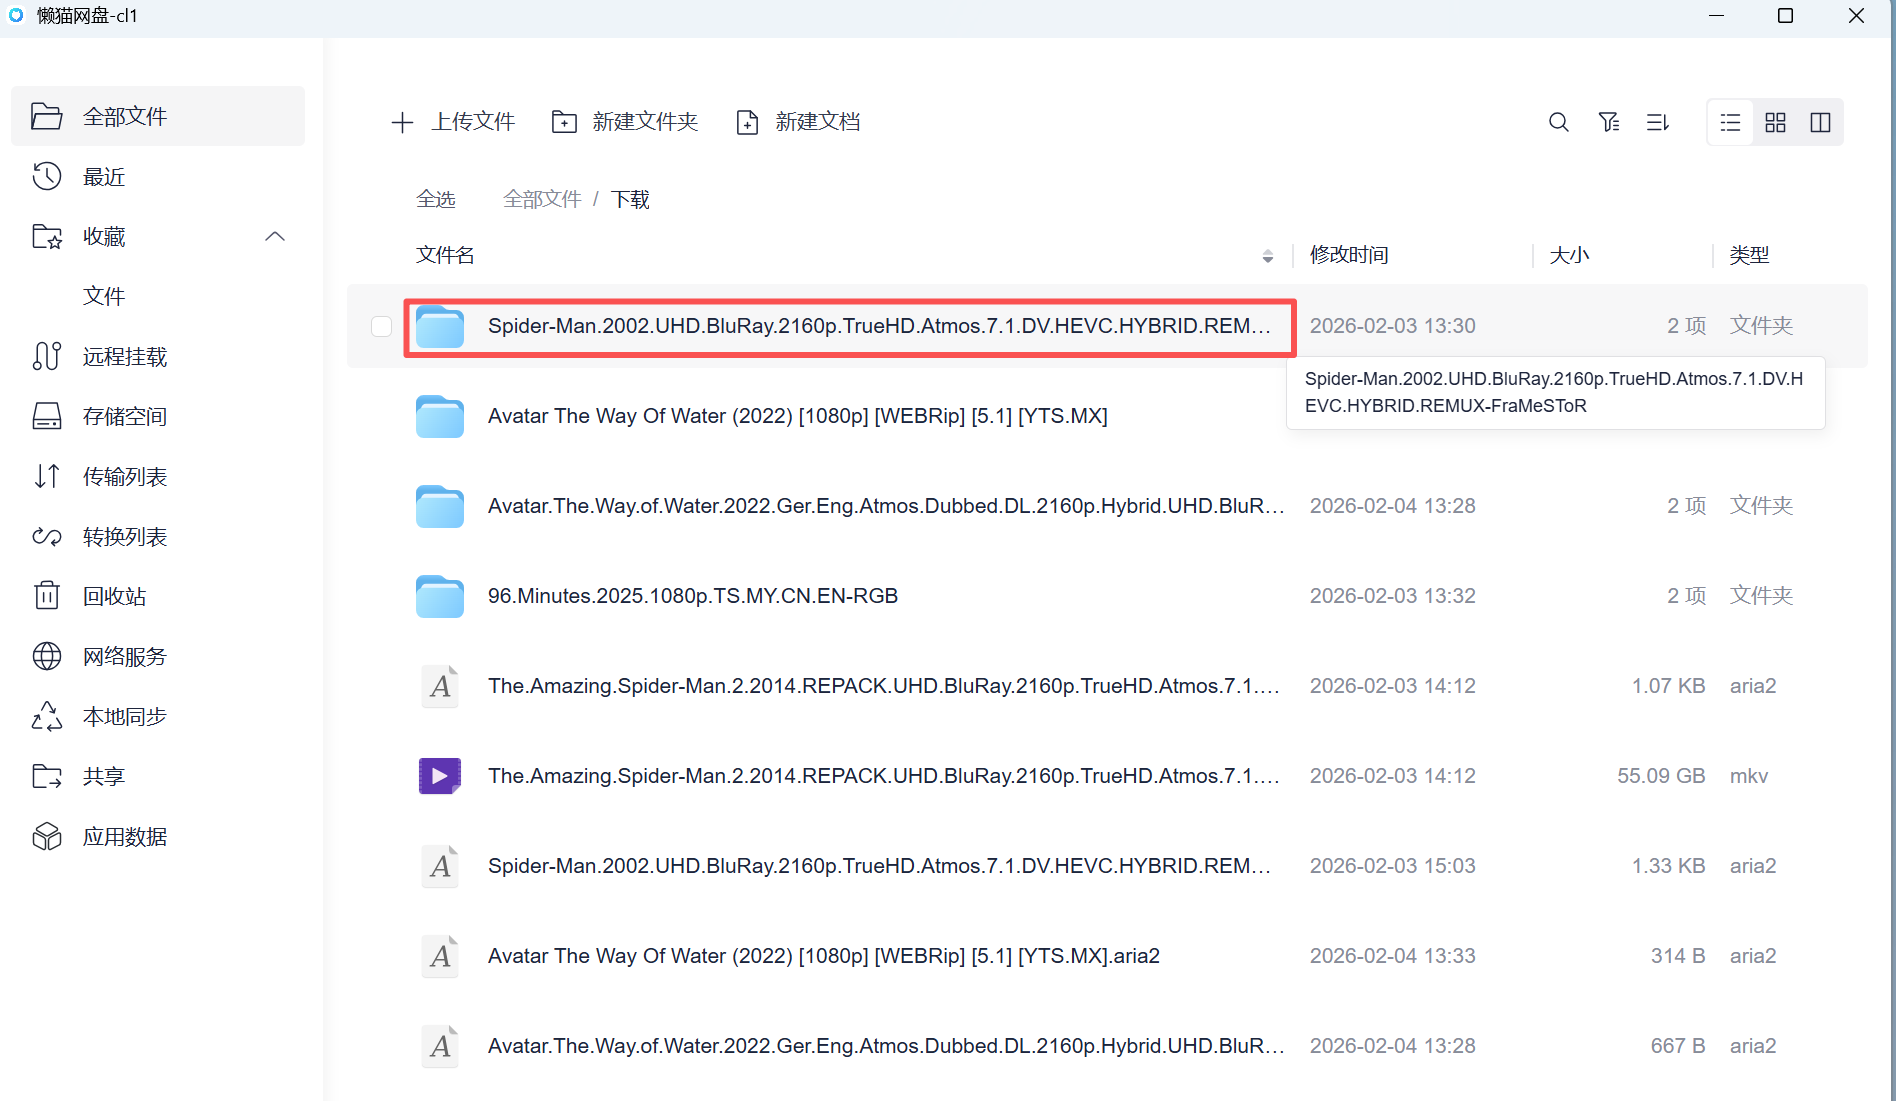Click the new folder icon
Screen dimensions: 1896x1101
click(564, 122)
